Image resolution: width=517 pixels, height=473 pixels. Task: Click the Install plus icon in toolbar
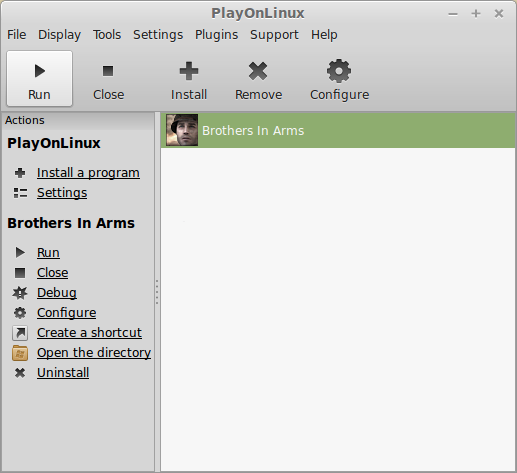tap(189, 71)
